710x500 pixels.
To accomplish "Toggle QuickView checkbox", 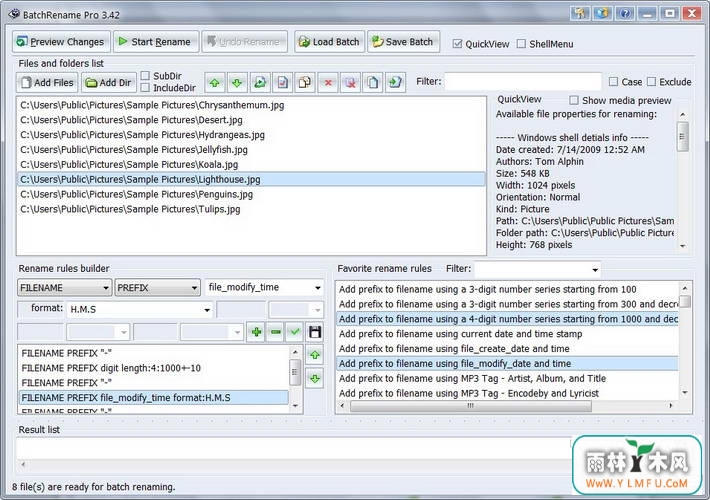I will (x=457, y=44).
